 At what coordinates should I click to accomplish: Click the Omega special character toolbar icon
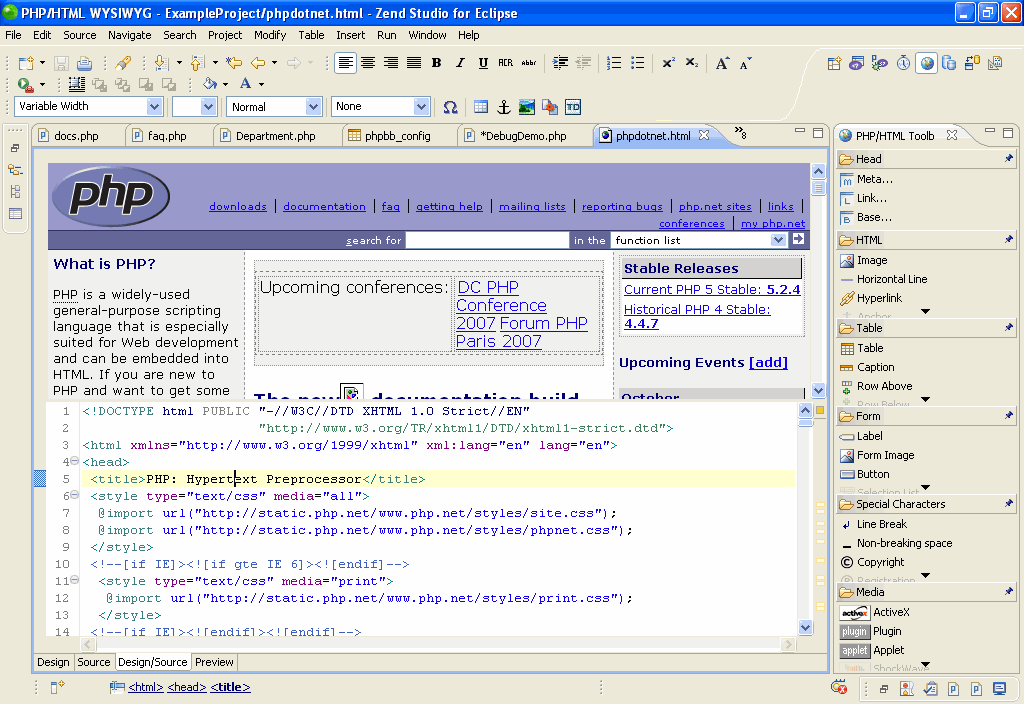point(450,106)
